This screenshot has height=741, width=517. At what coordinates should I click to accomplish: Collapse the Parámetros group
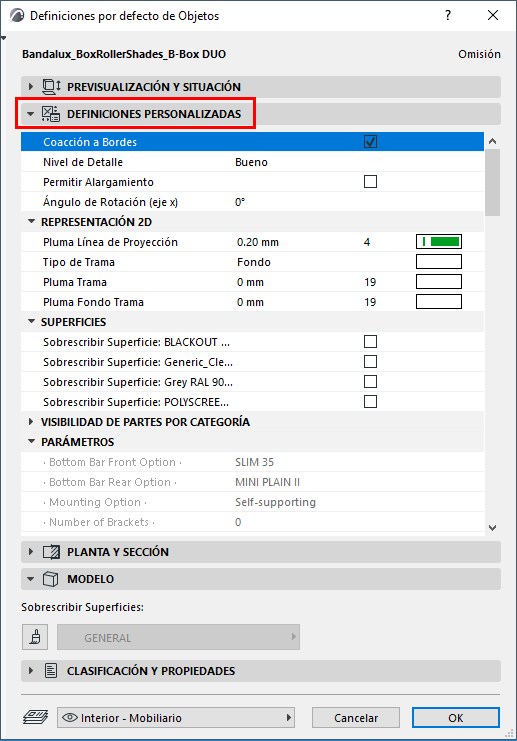click(x=32, y=441)
